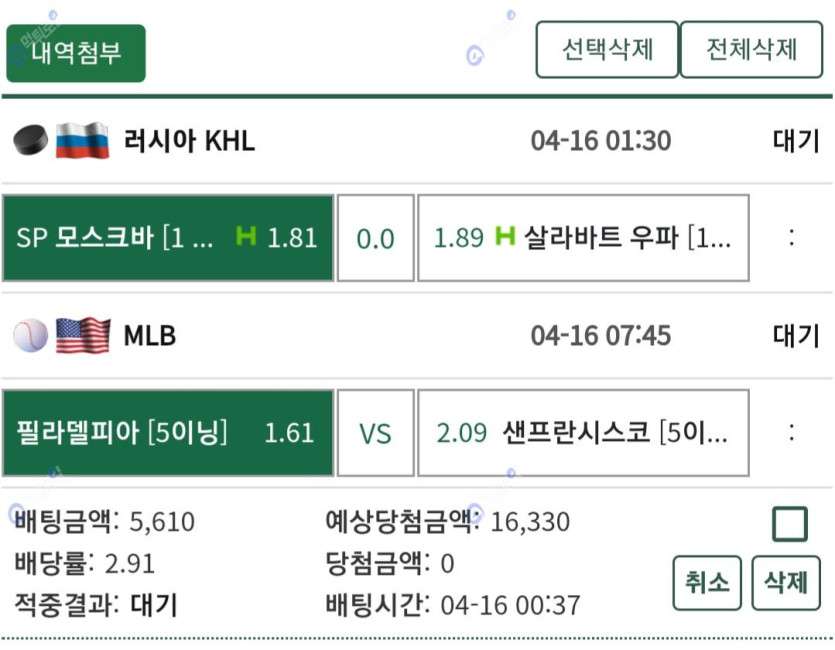Viewport: 835px width, 650px height.
Task: Select 샌프란시스코 2.09 odds cell
Action: [x=583, y=433]
